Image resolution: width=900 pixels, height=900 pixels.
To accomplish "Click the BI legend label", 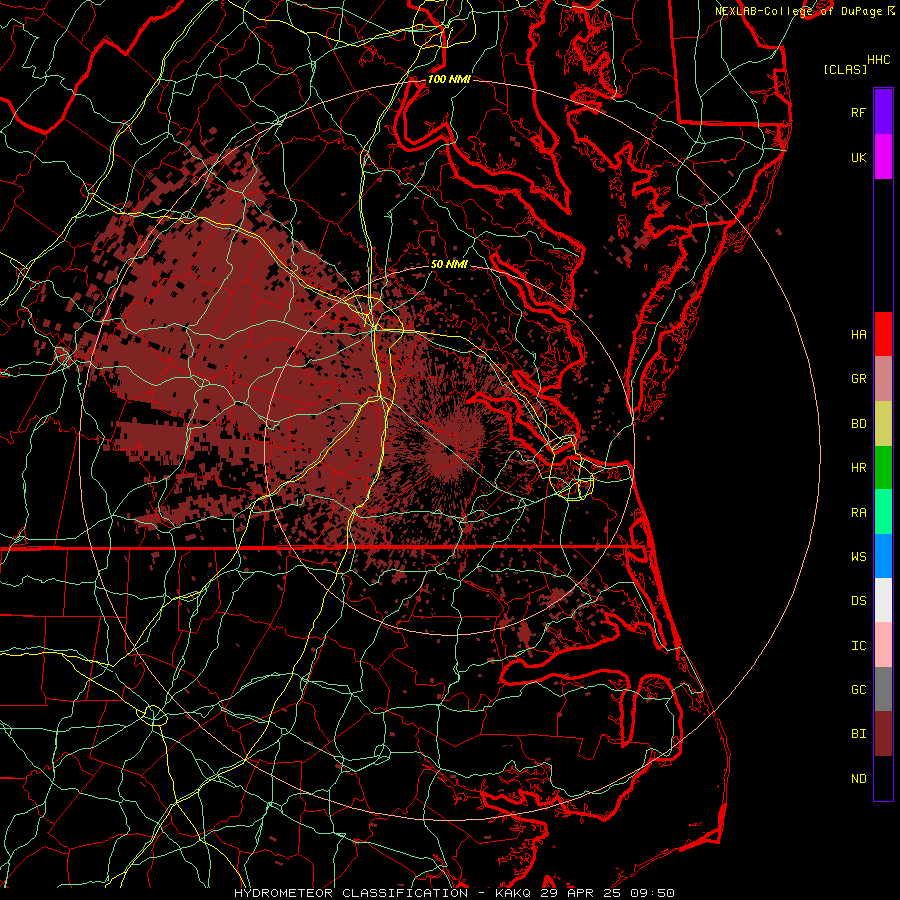I will click(858, 734).
